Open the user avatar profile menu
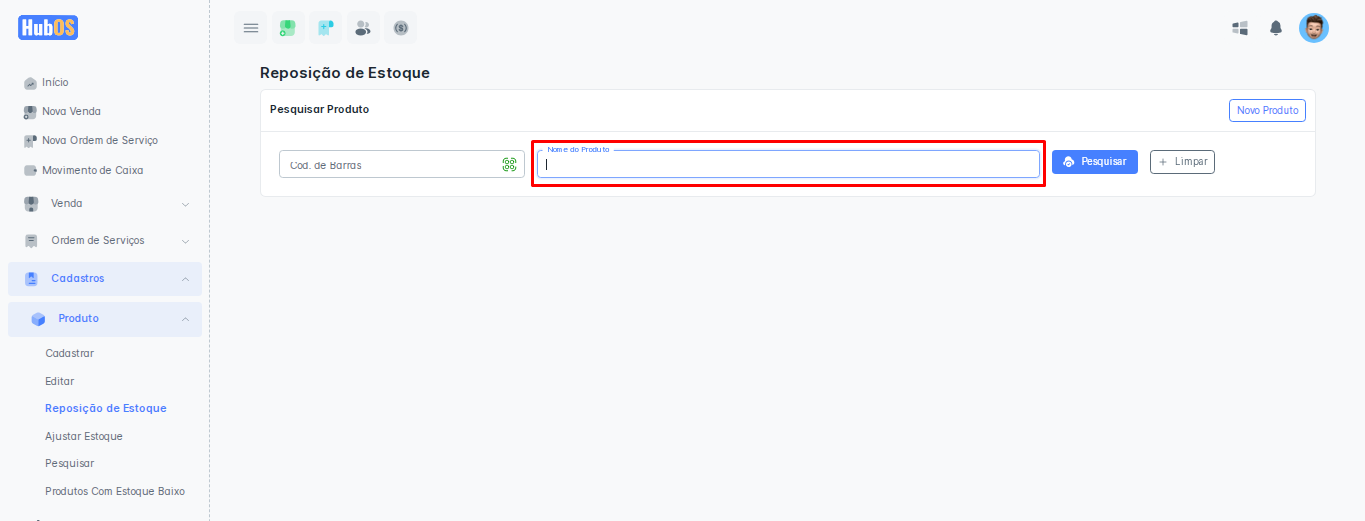1365x521 pixels. point(1313,28)
